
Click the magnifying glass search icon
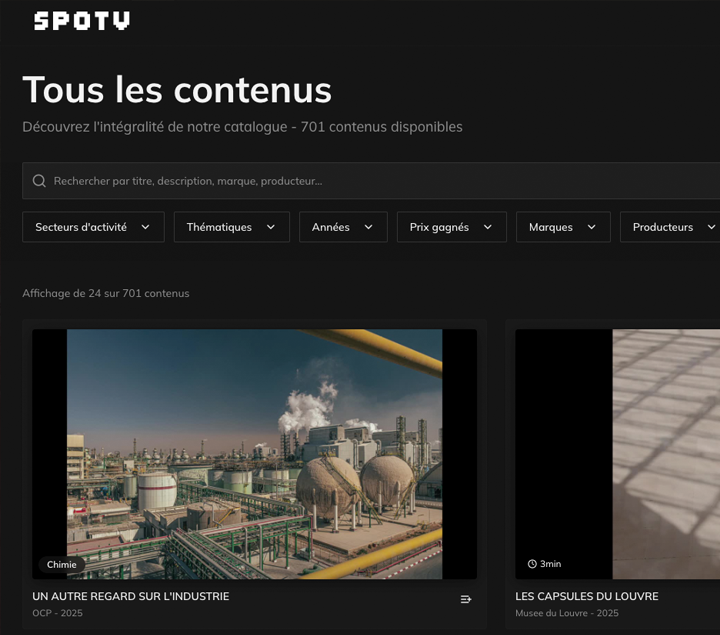(39, 181)
